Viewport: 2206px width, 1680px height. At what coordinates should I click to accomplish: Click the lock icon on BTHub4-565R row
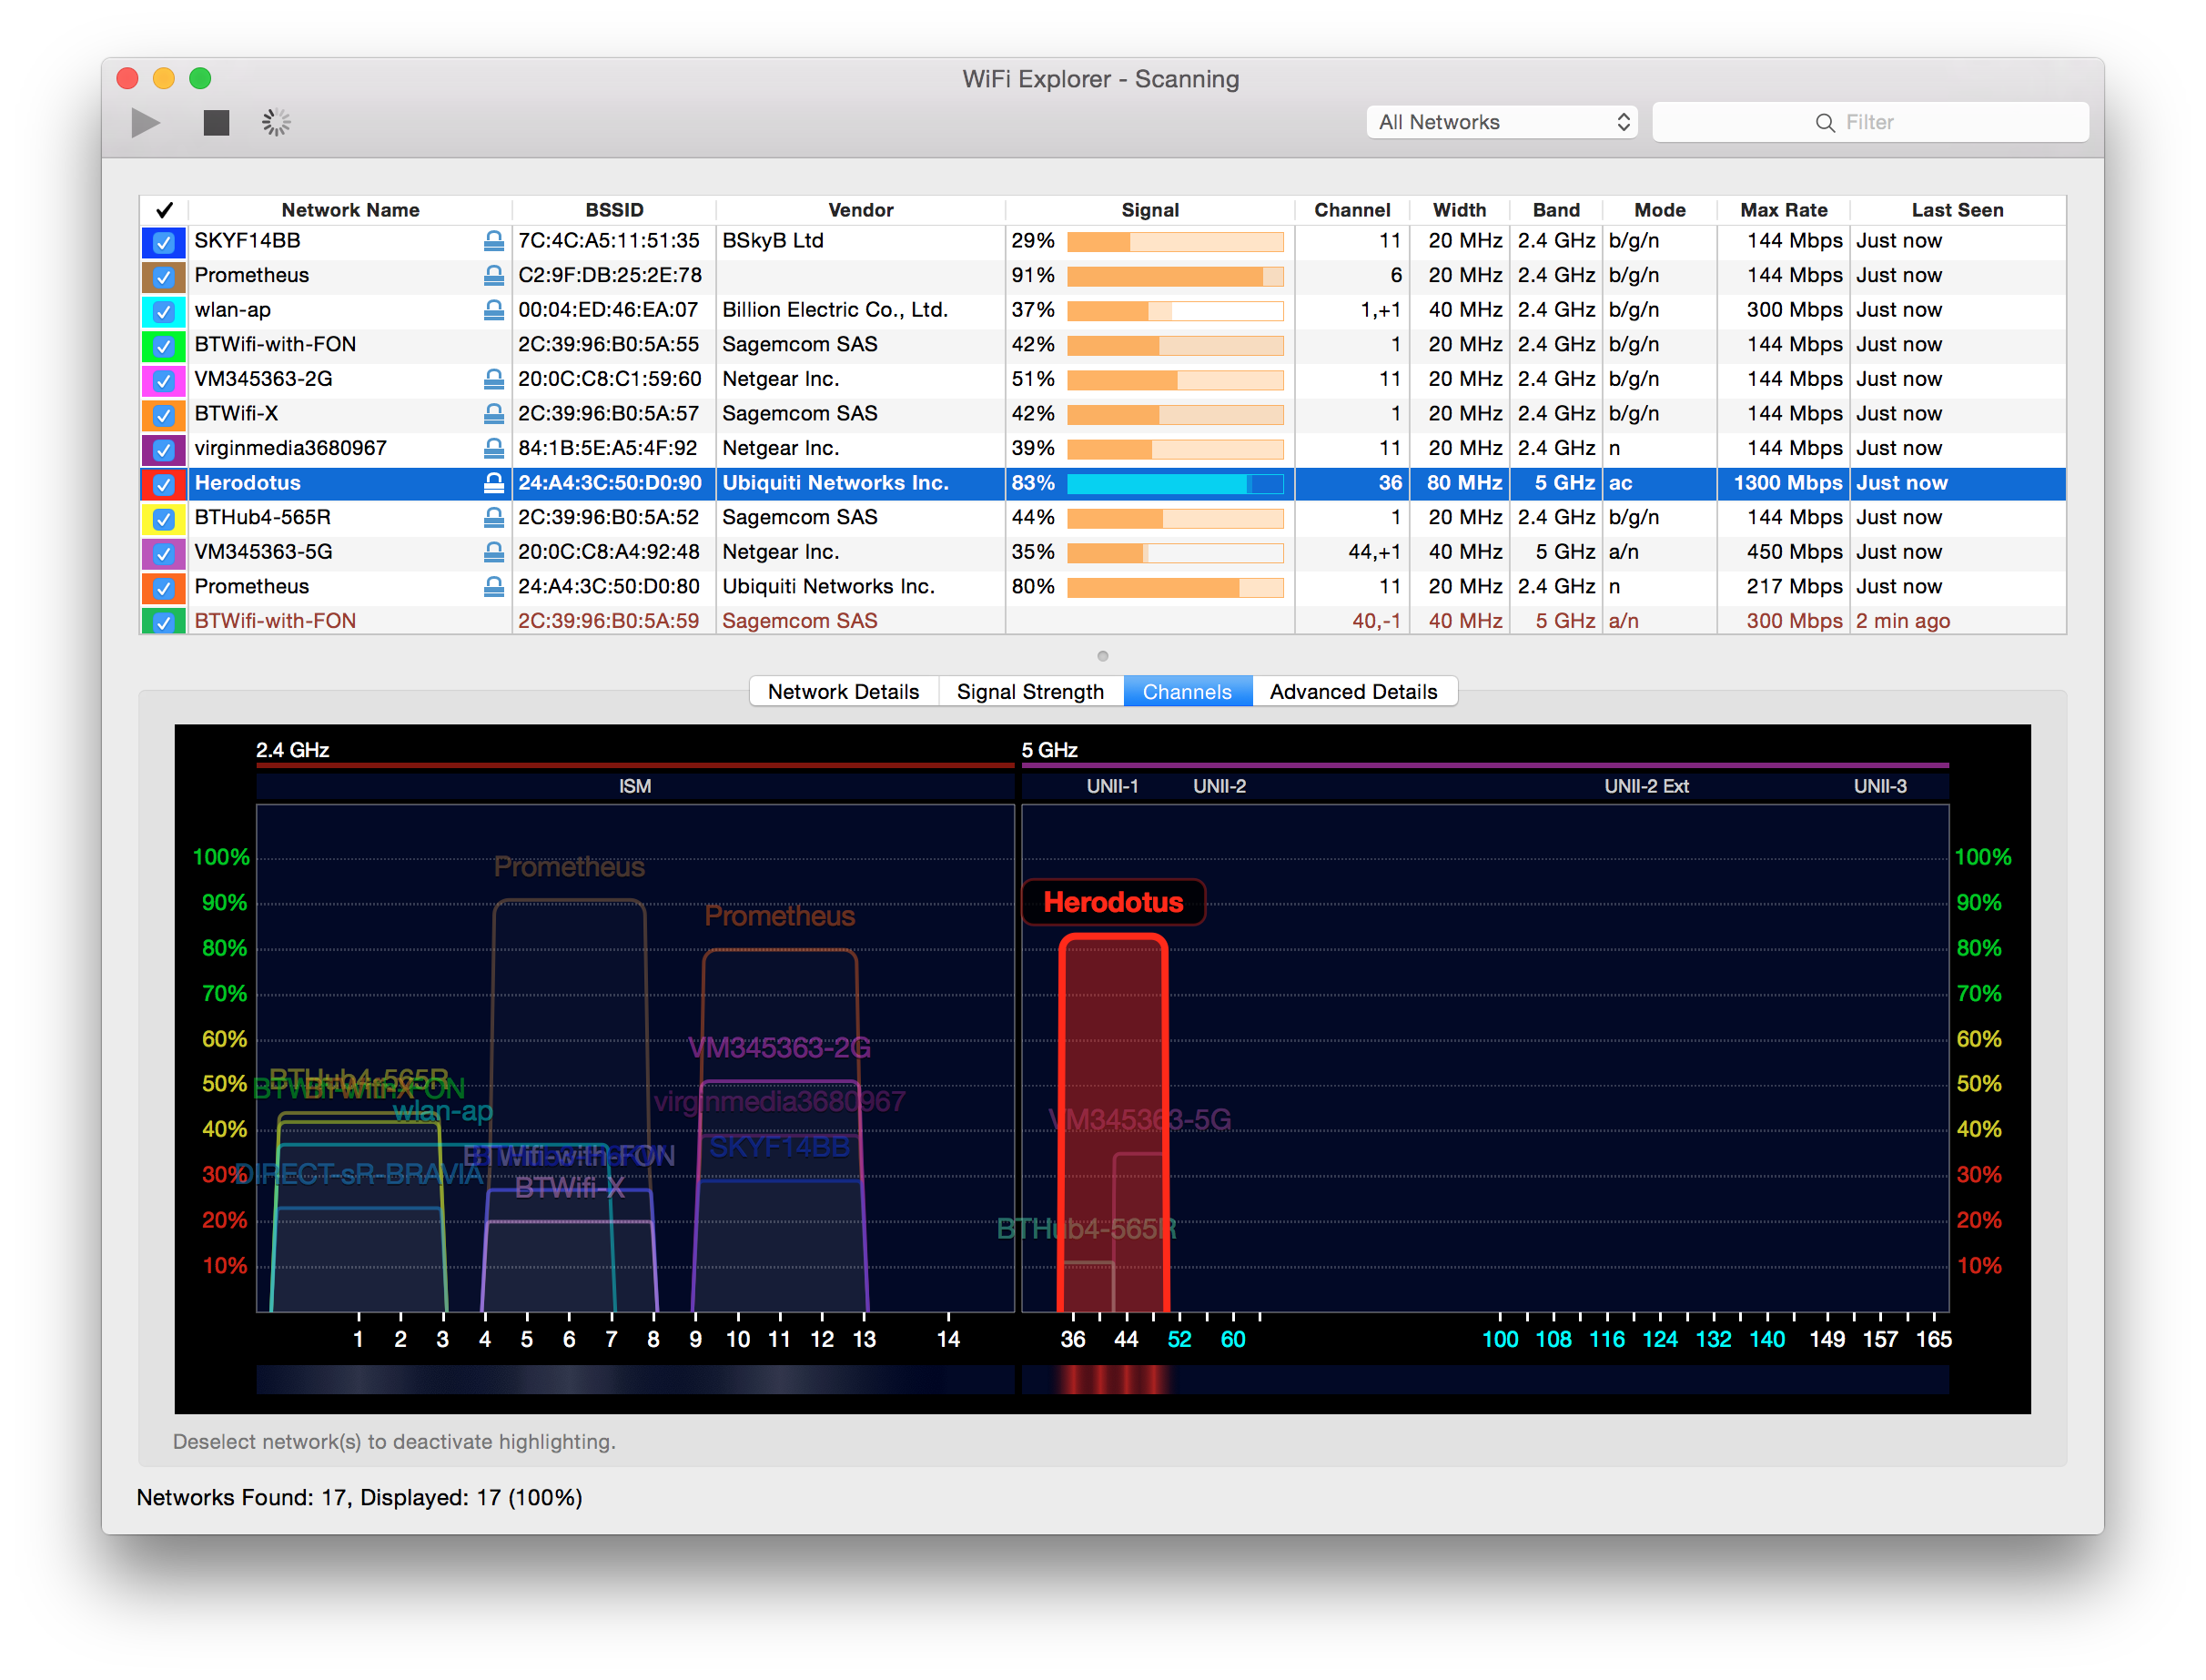pyautogui.click(x=493, y=517)
